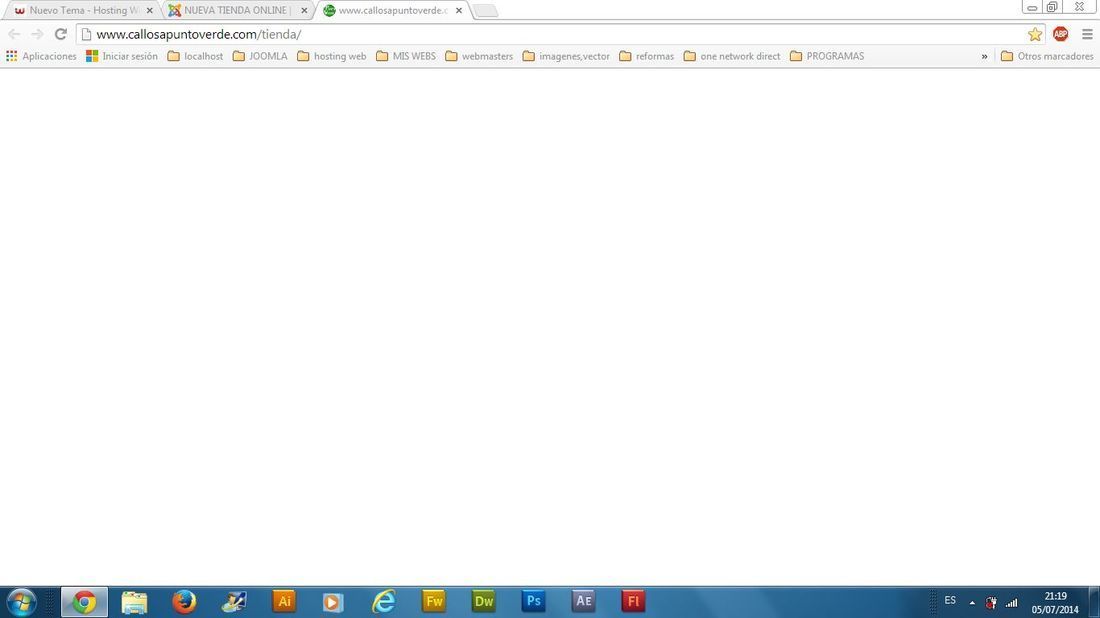Go back to the previous page
This screenshot has height=618, width=1100.
click(14, 34)
